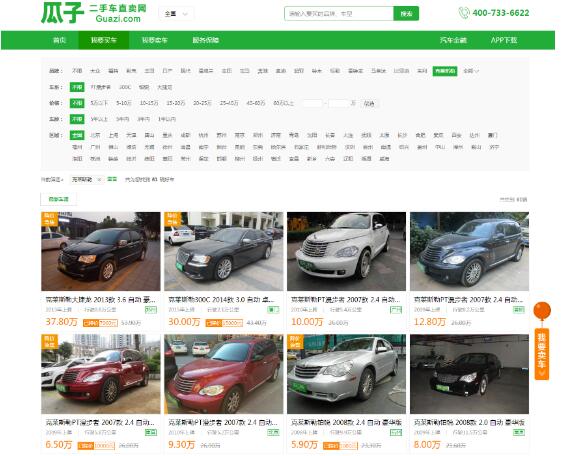The width and height of the screenshot is (561, 456).
Task: Open the black 300C sedan photo priced 30.00万
Action: [x=224, y=251]
